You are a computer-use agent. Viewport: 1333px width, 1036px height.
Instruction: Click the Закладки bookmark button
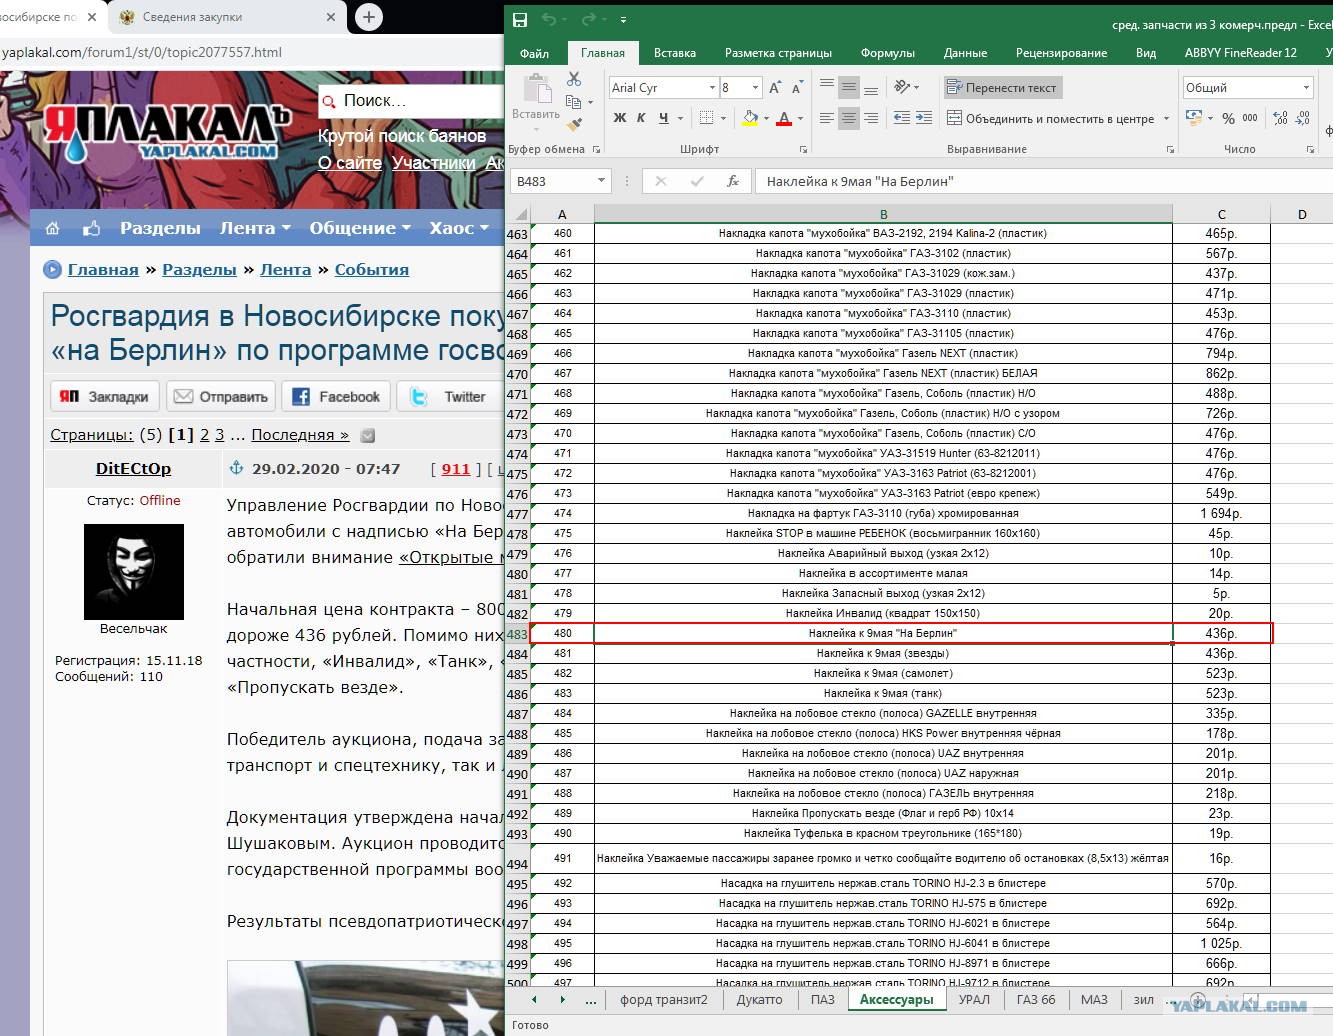[104, 397]
